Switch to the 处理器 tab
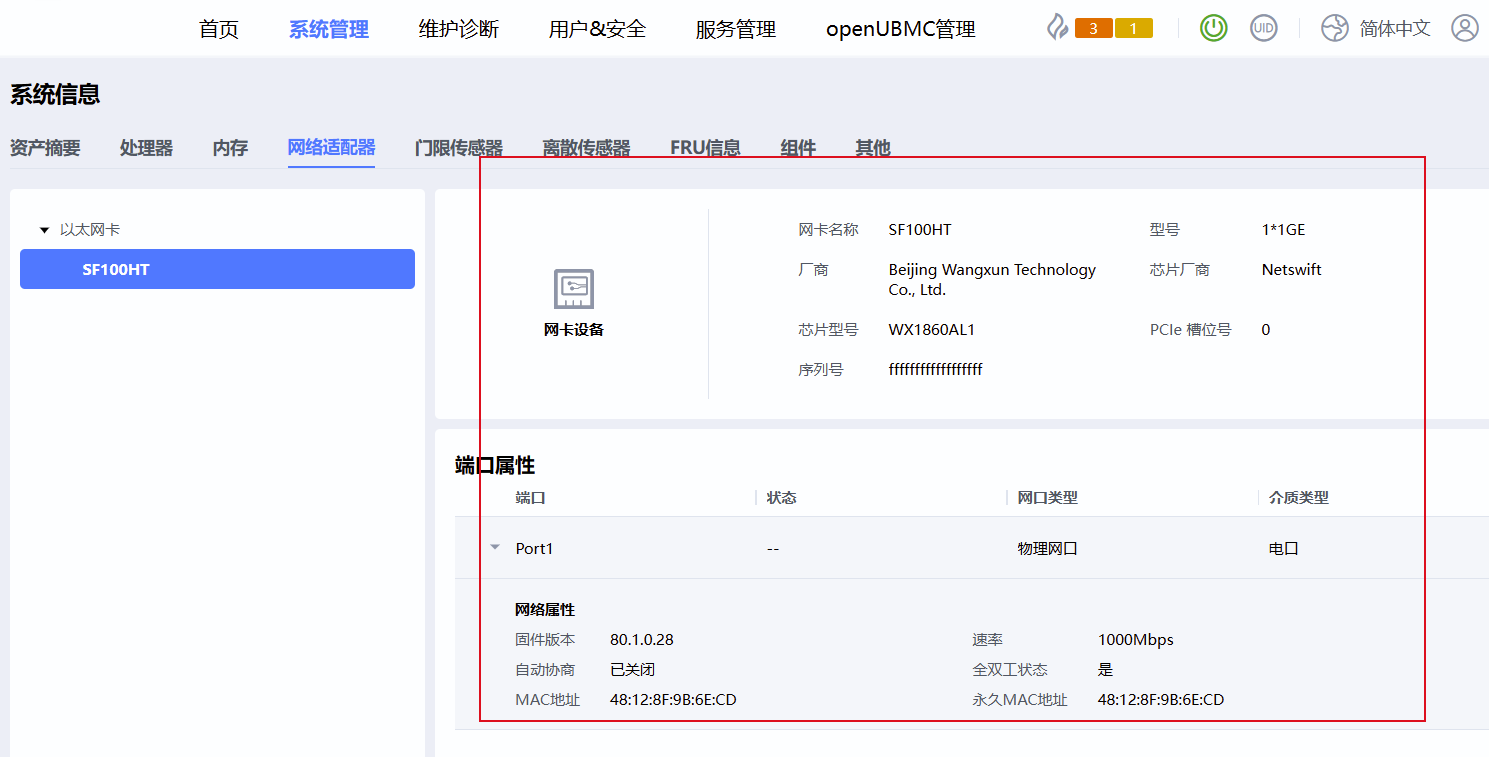This screenshot has height=757, width=1489. click(146, 148)
